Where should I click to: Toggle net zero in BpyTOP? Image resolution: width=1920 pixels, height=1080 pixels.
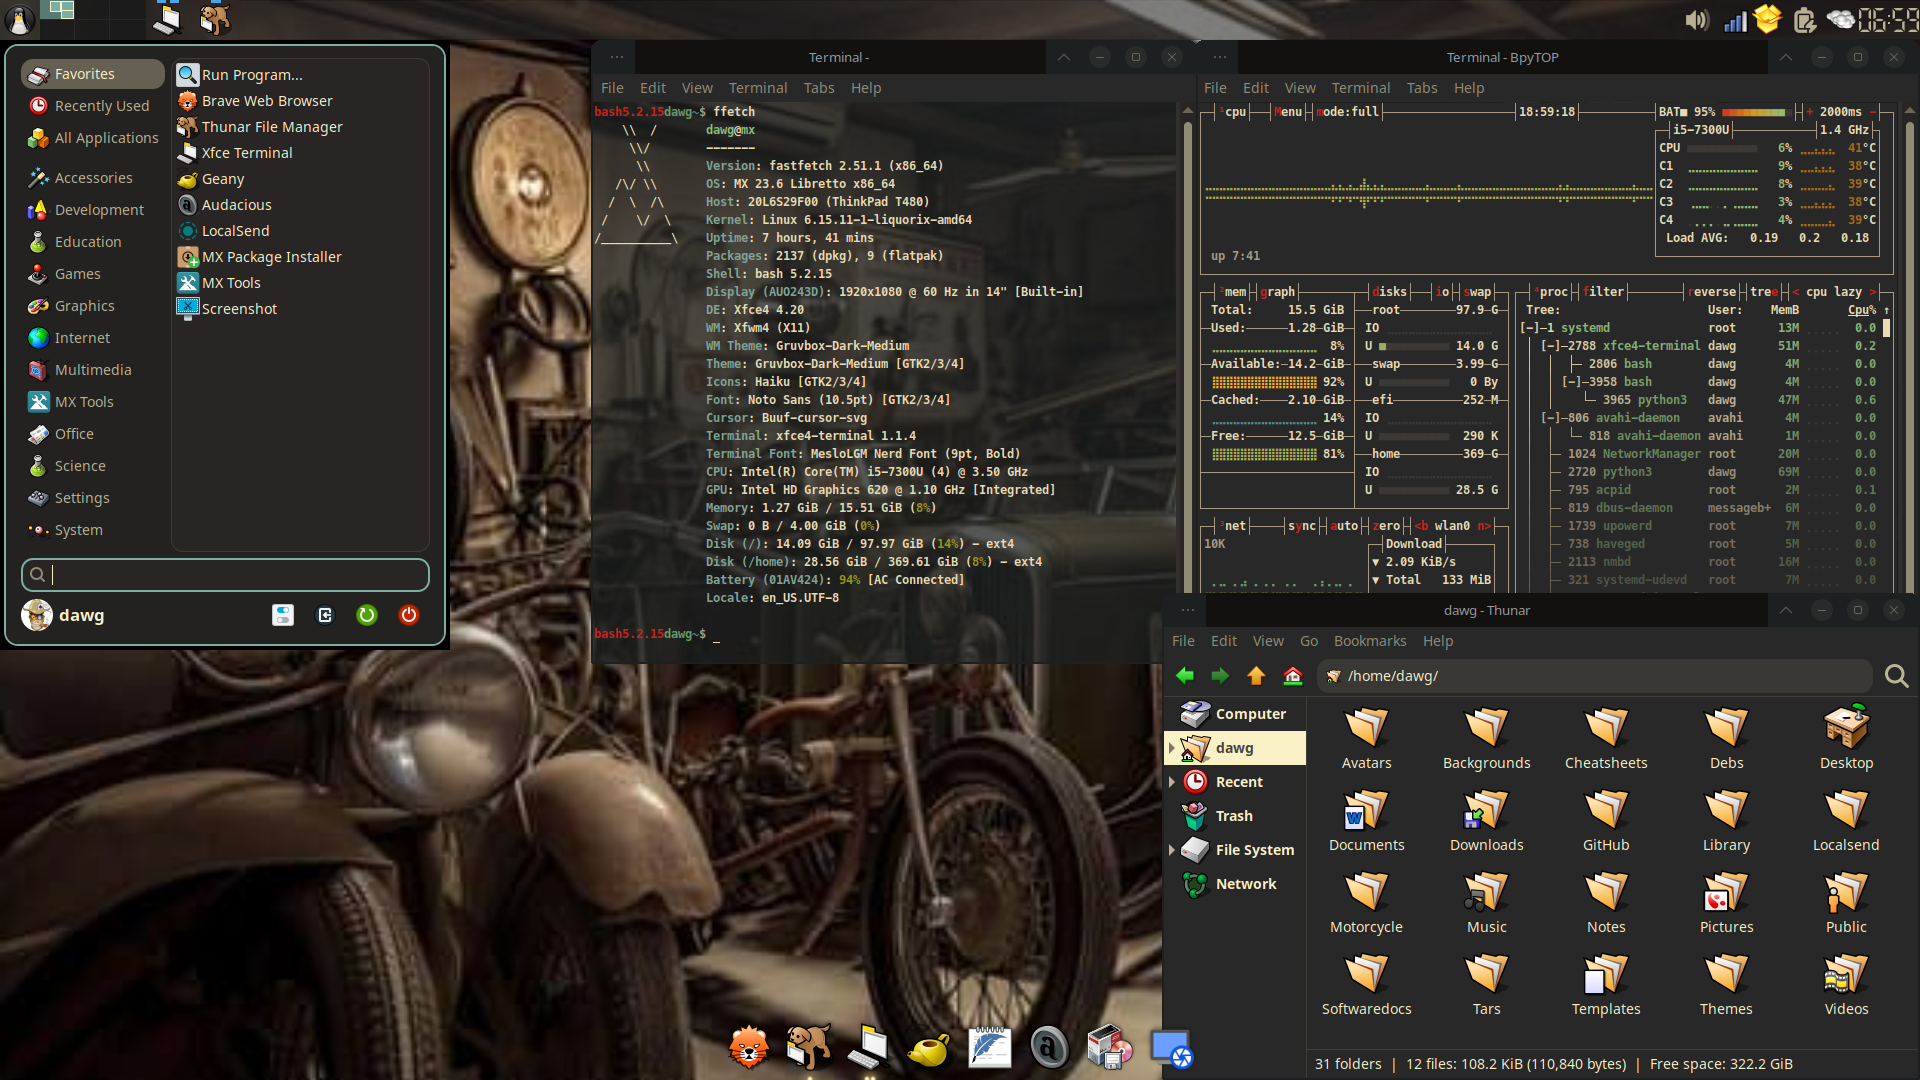[x=1386, y=526]
